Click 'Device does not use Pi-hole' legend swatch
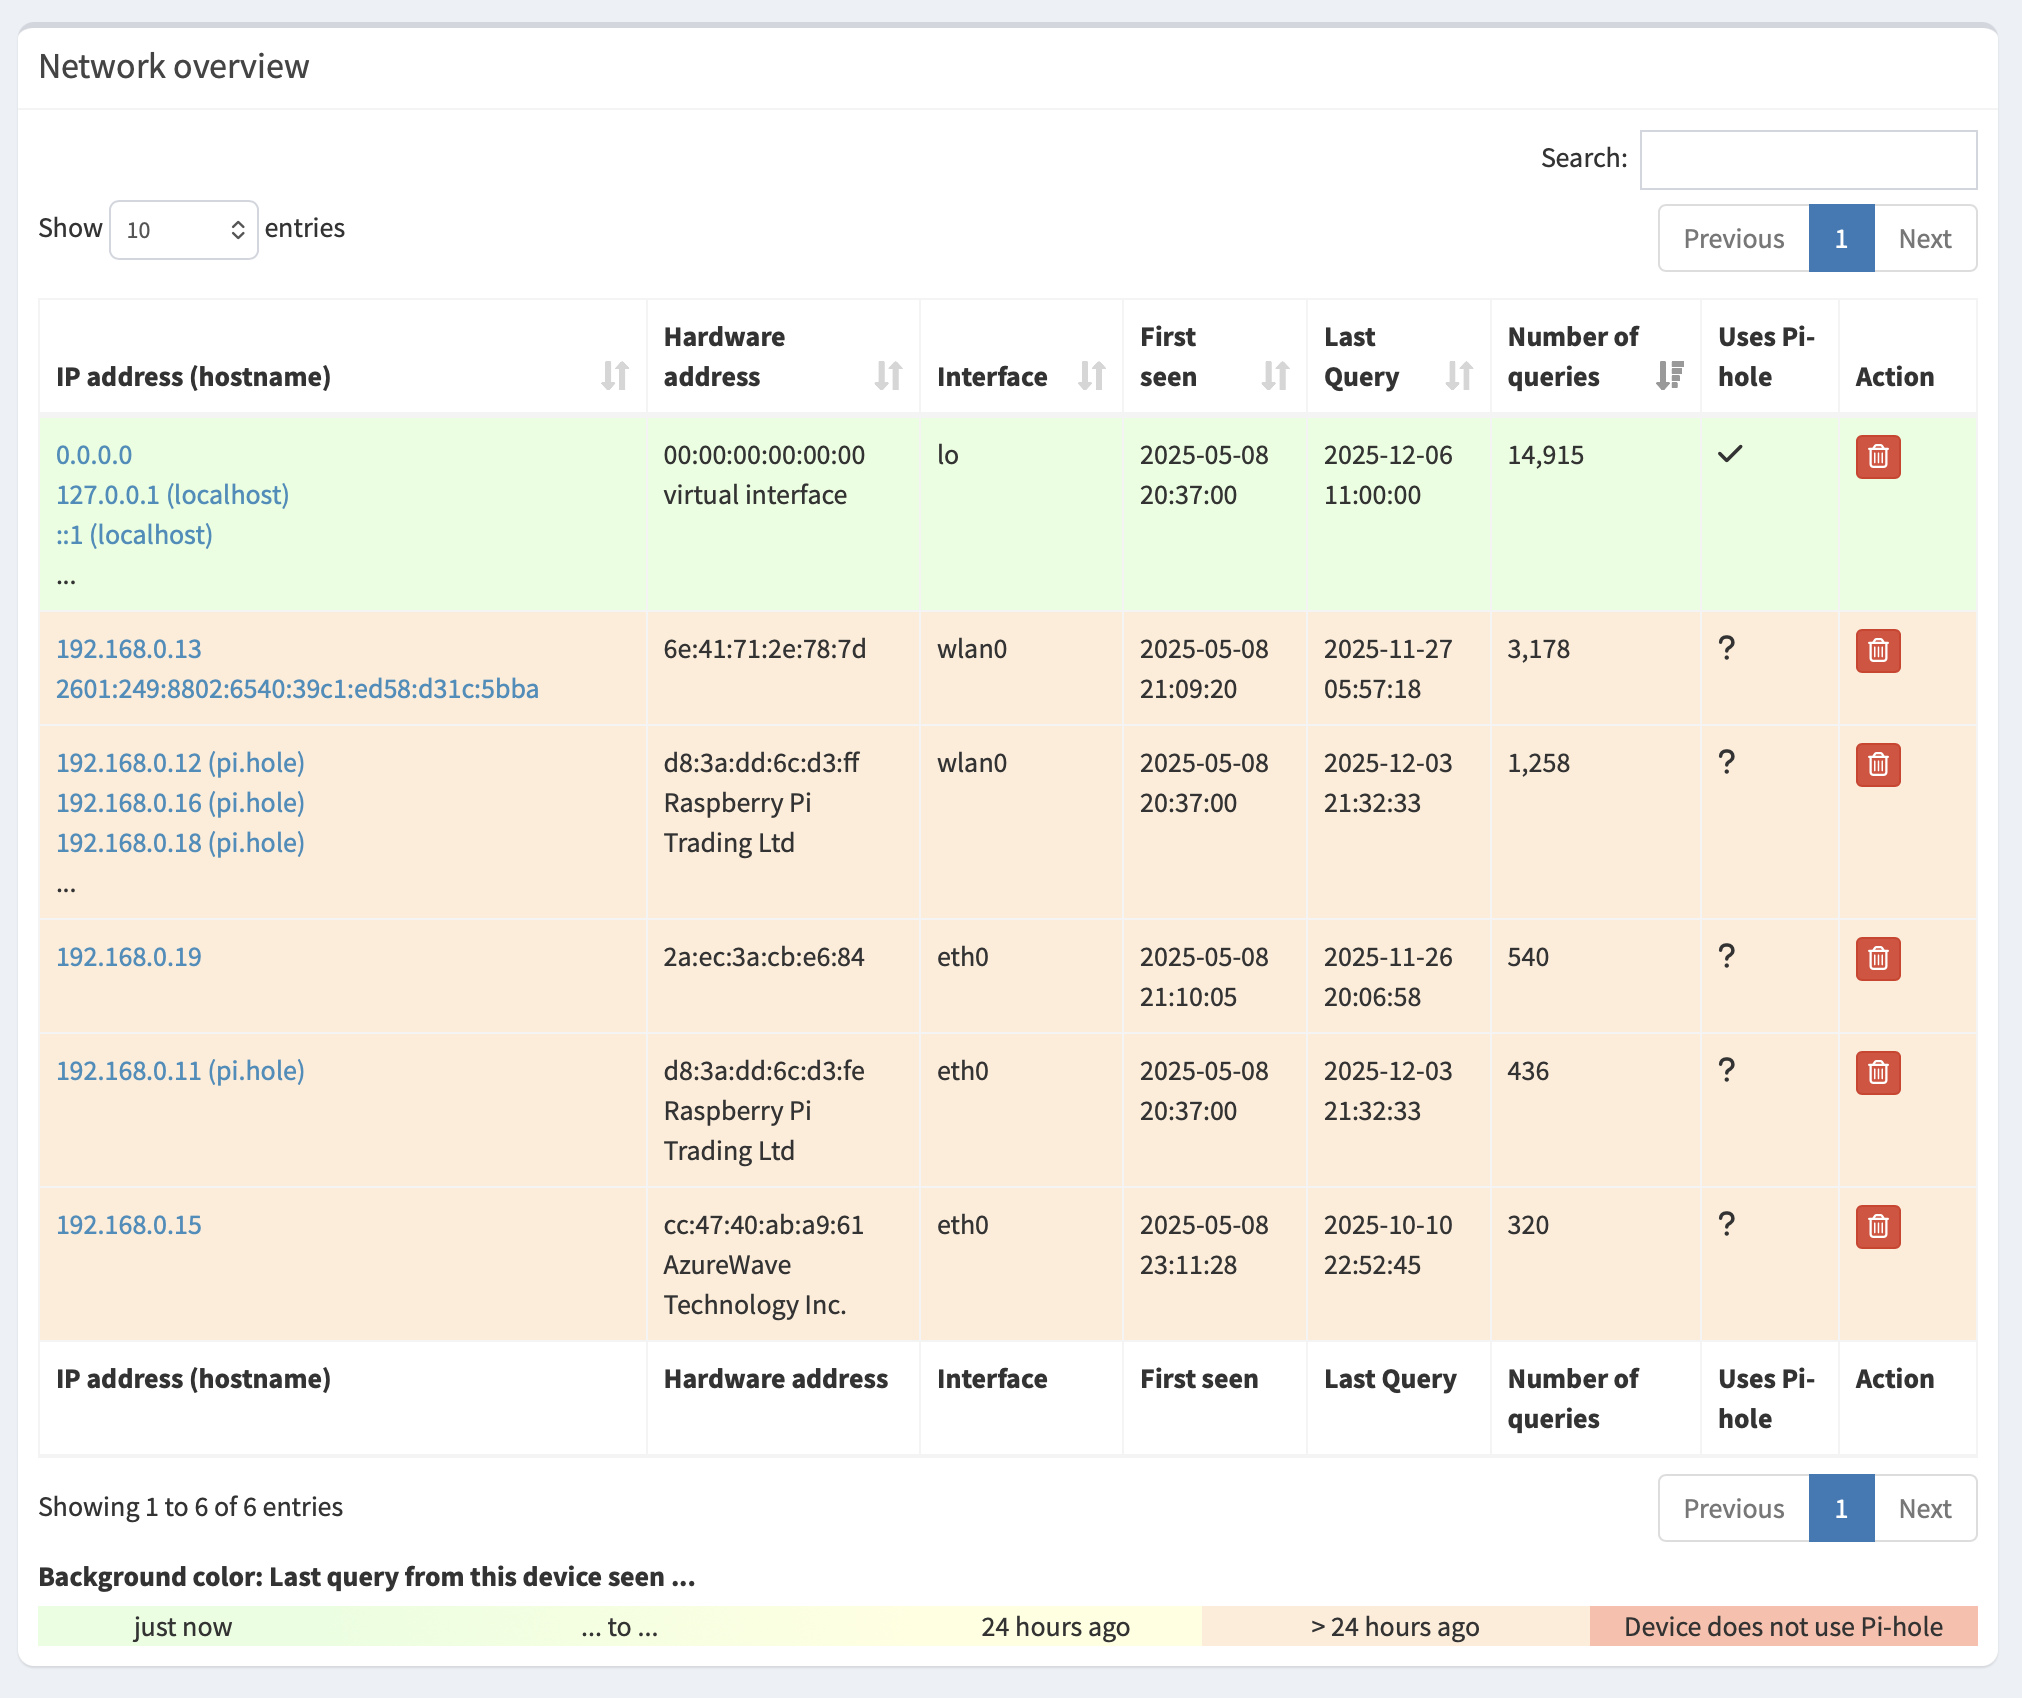Screen dimensions: 2022x1698 (x=1782, y=1627)
